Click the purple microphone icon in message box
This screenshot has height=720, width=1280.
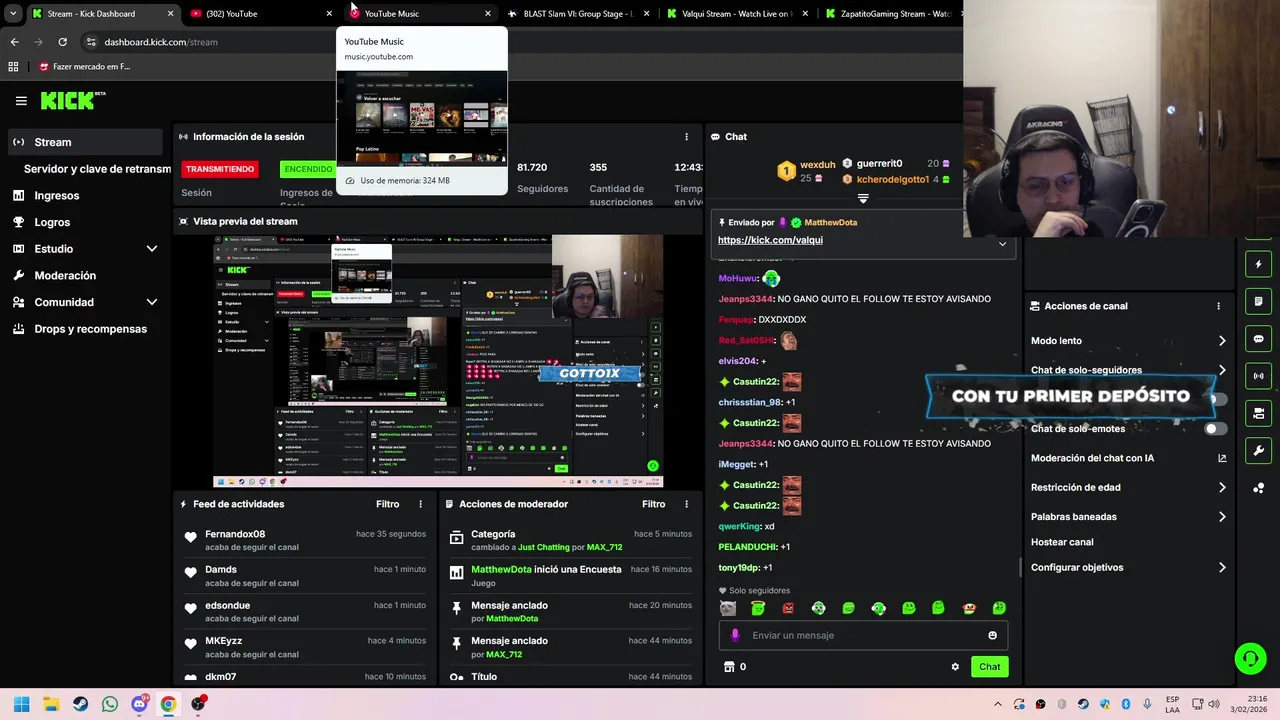[735, 635]
